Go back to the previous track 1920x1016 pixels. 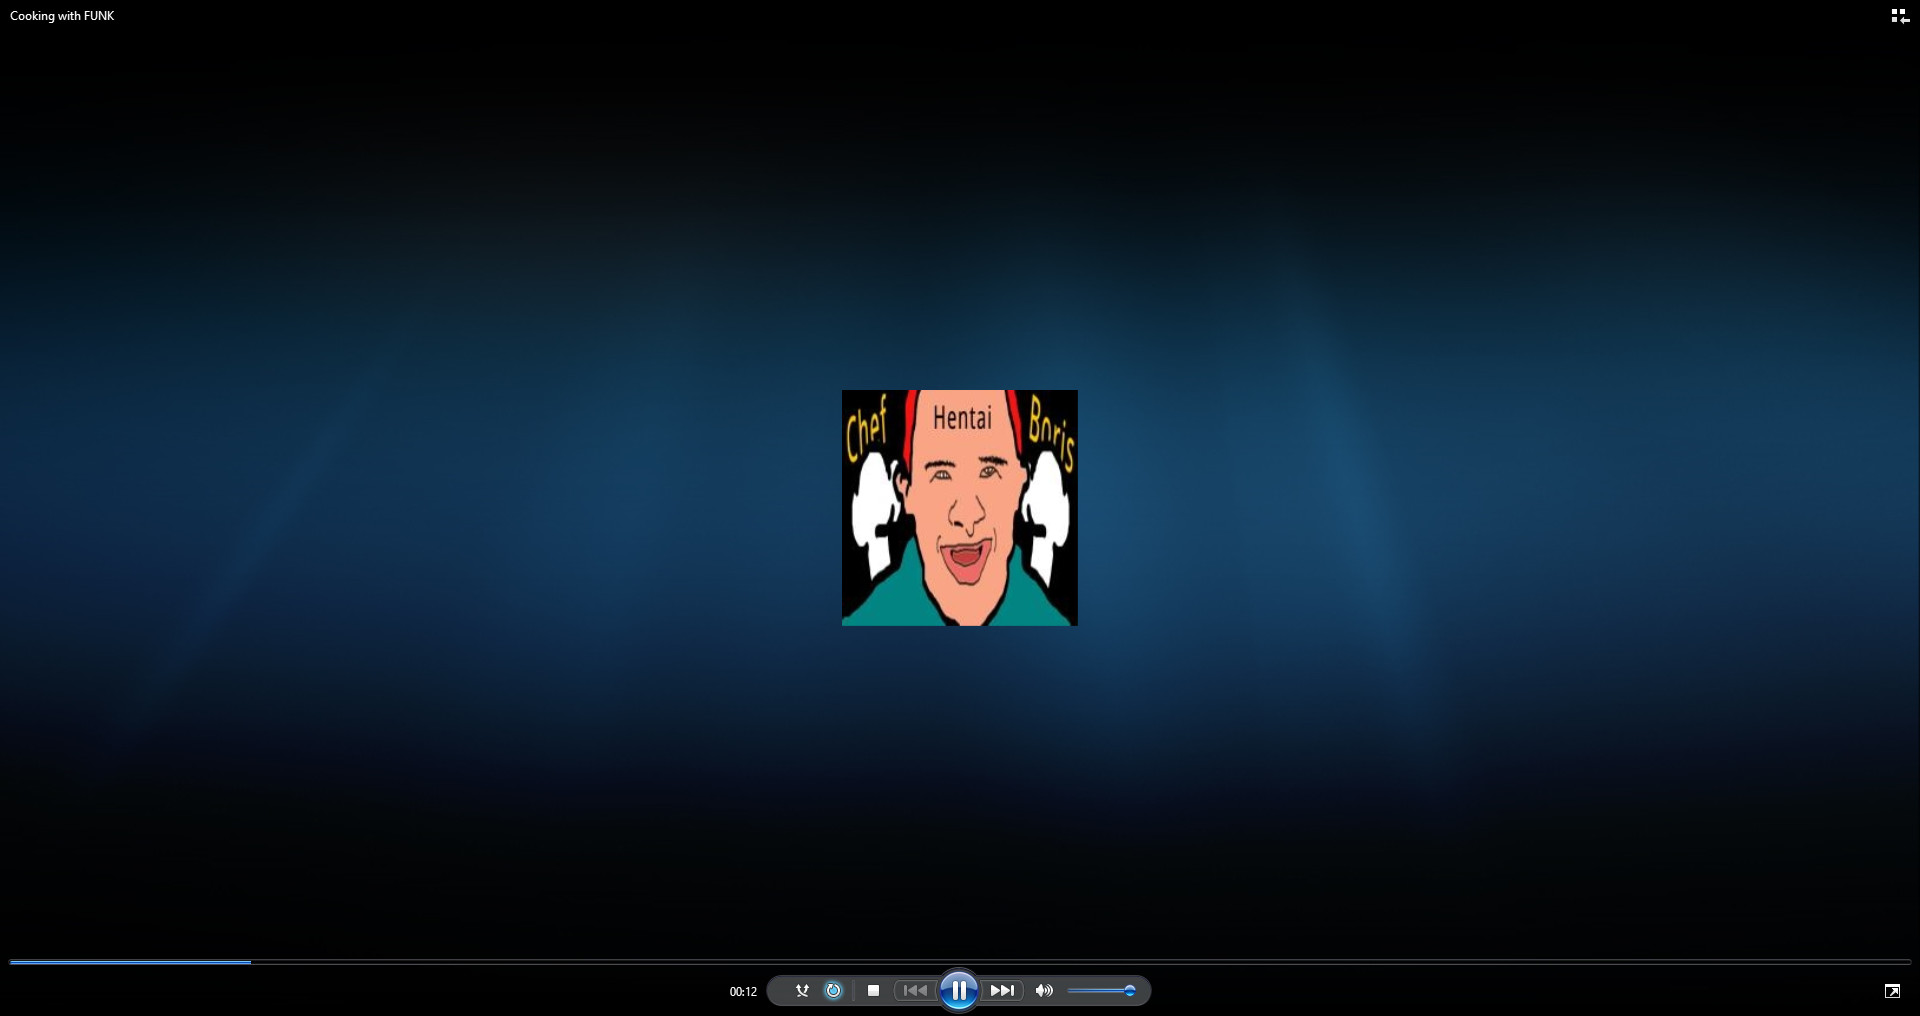[x=914, y=990]
